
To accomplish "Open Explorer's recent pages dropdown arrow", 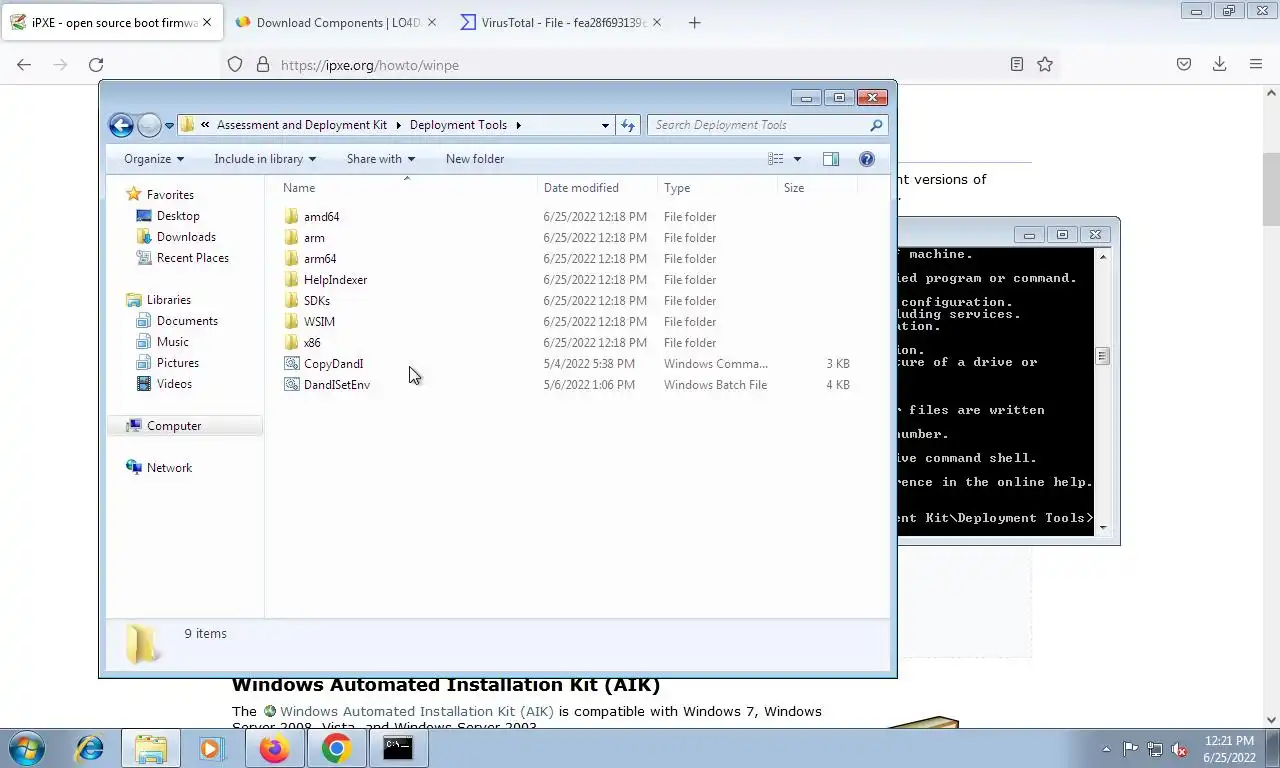I will point(169,125).
